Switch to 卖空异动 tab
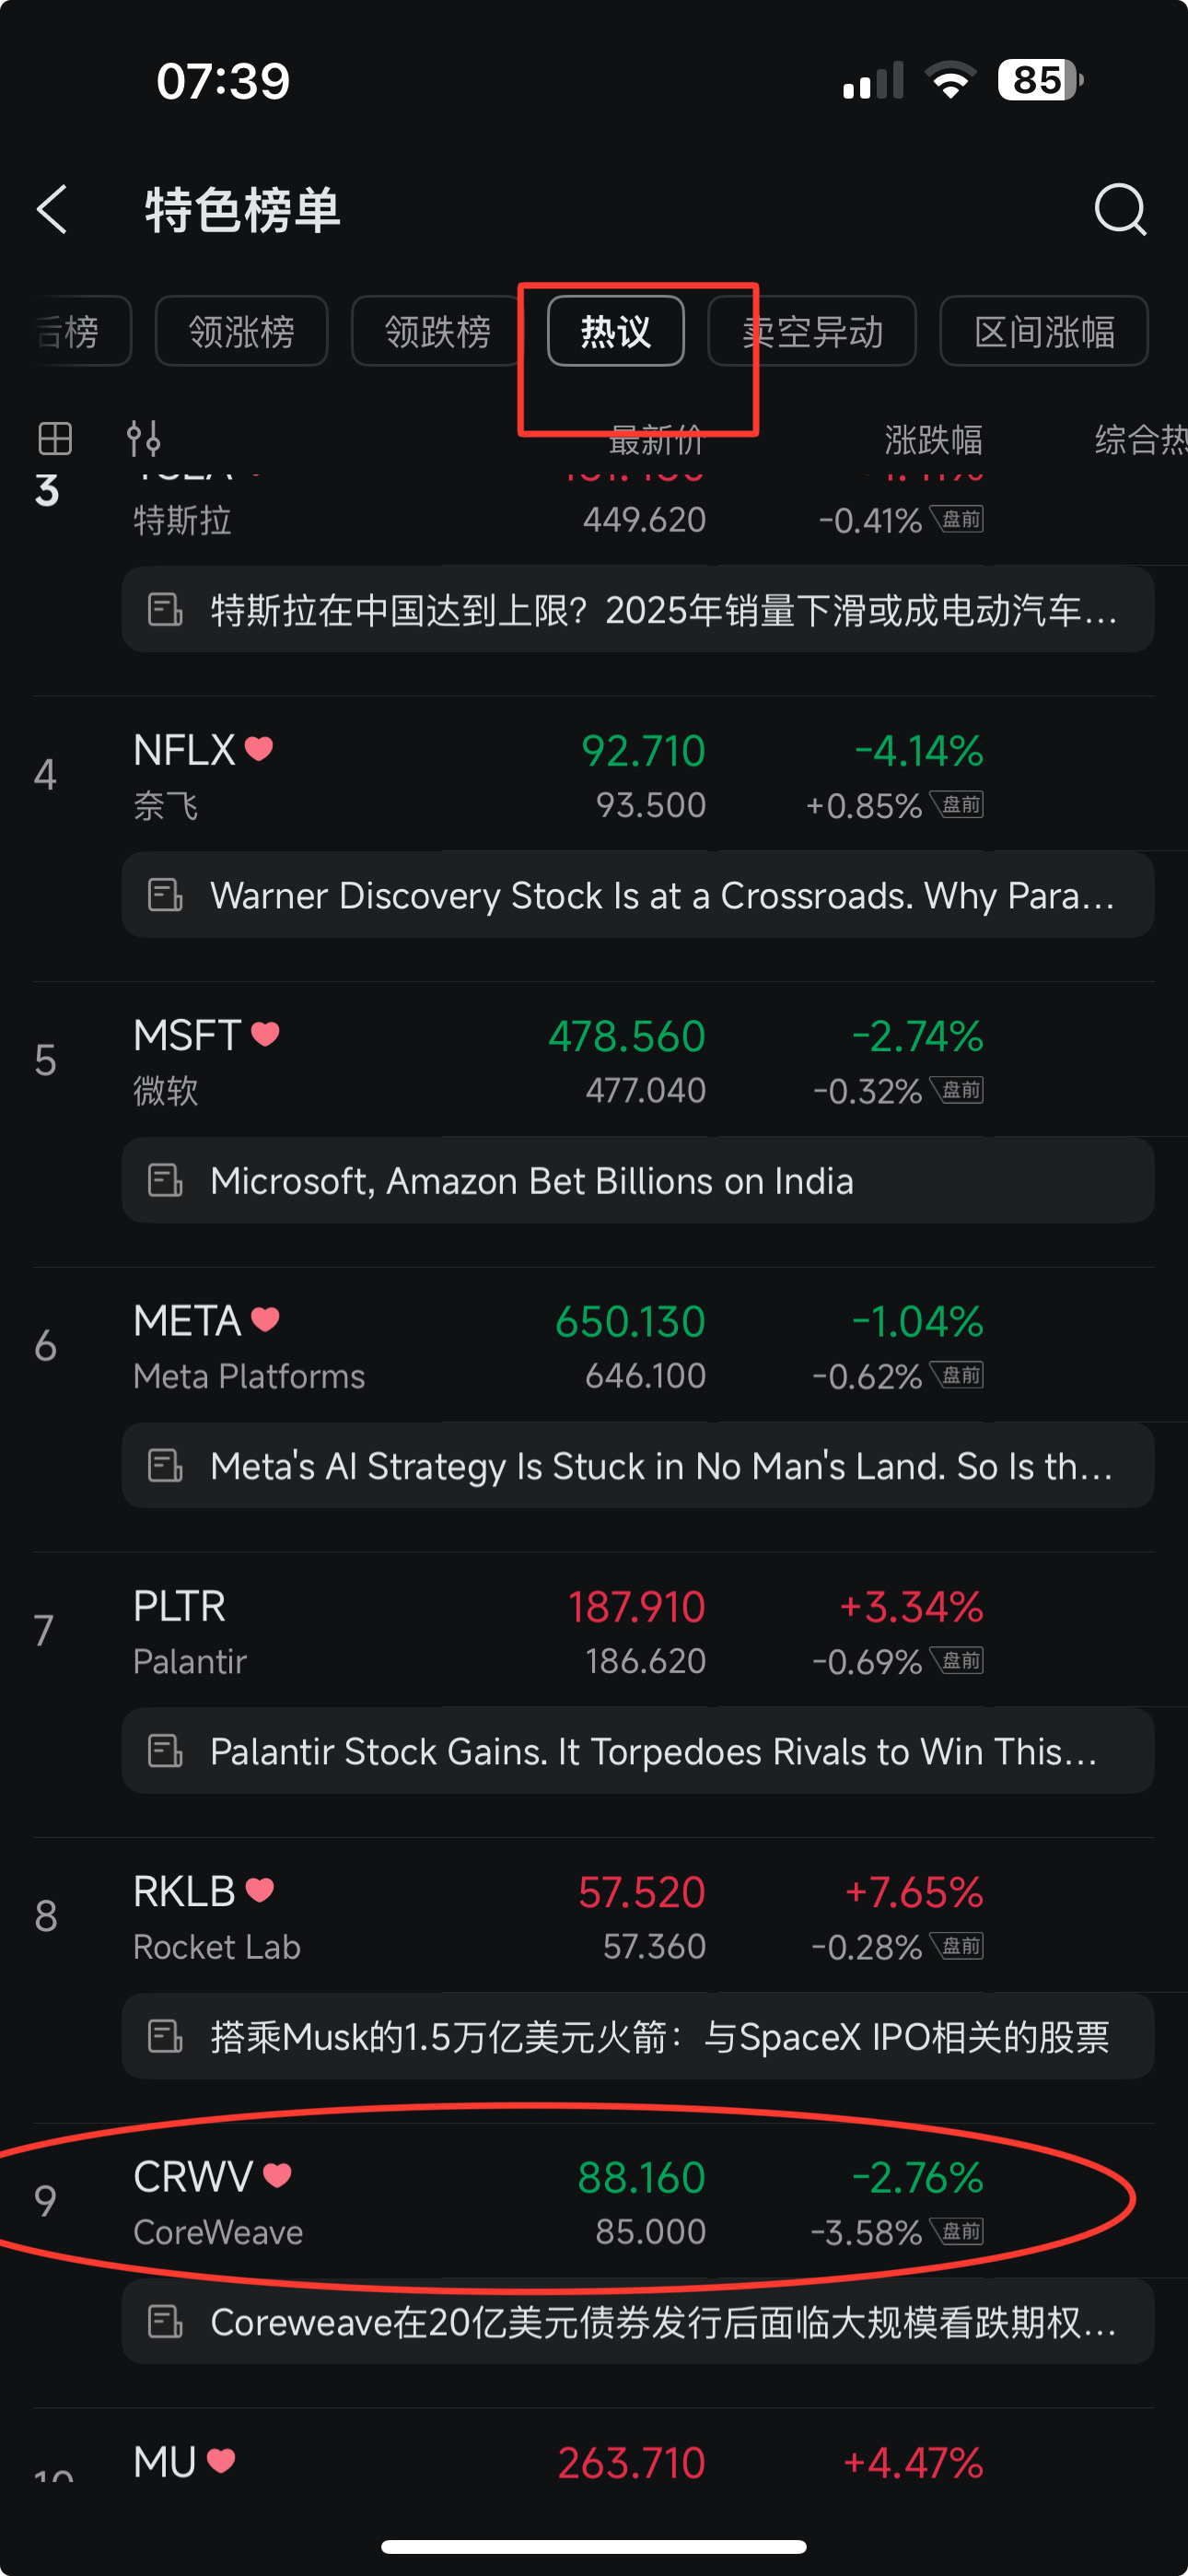 click(x=812, y=331)
